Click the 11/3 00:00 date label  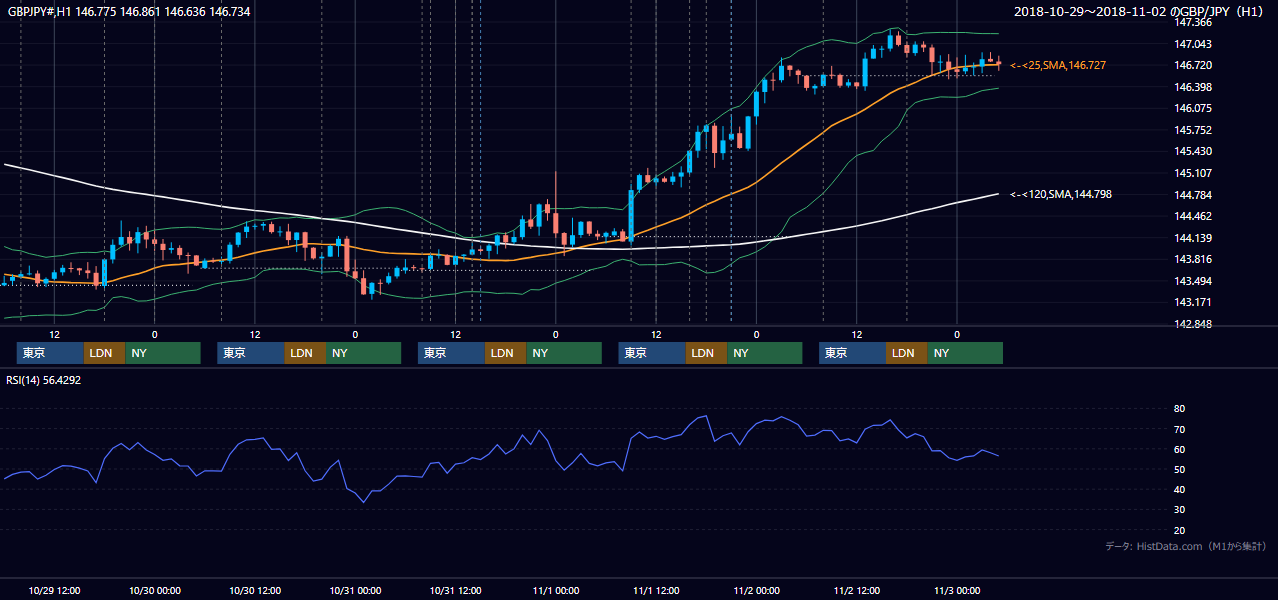[x=957, y=591]
